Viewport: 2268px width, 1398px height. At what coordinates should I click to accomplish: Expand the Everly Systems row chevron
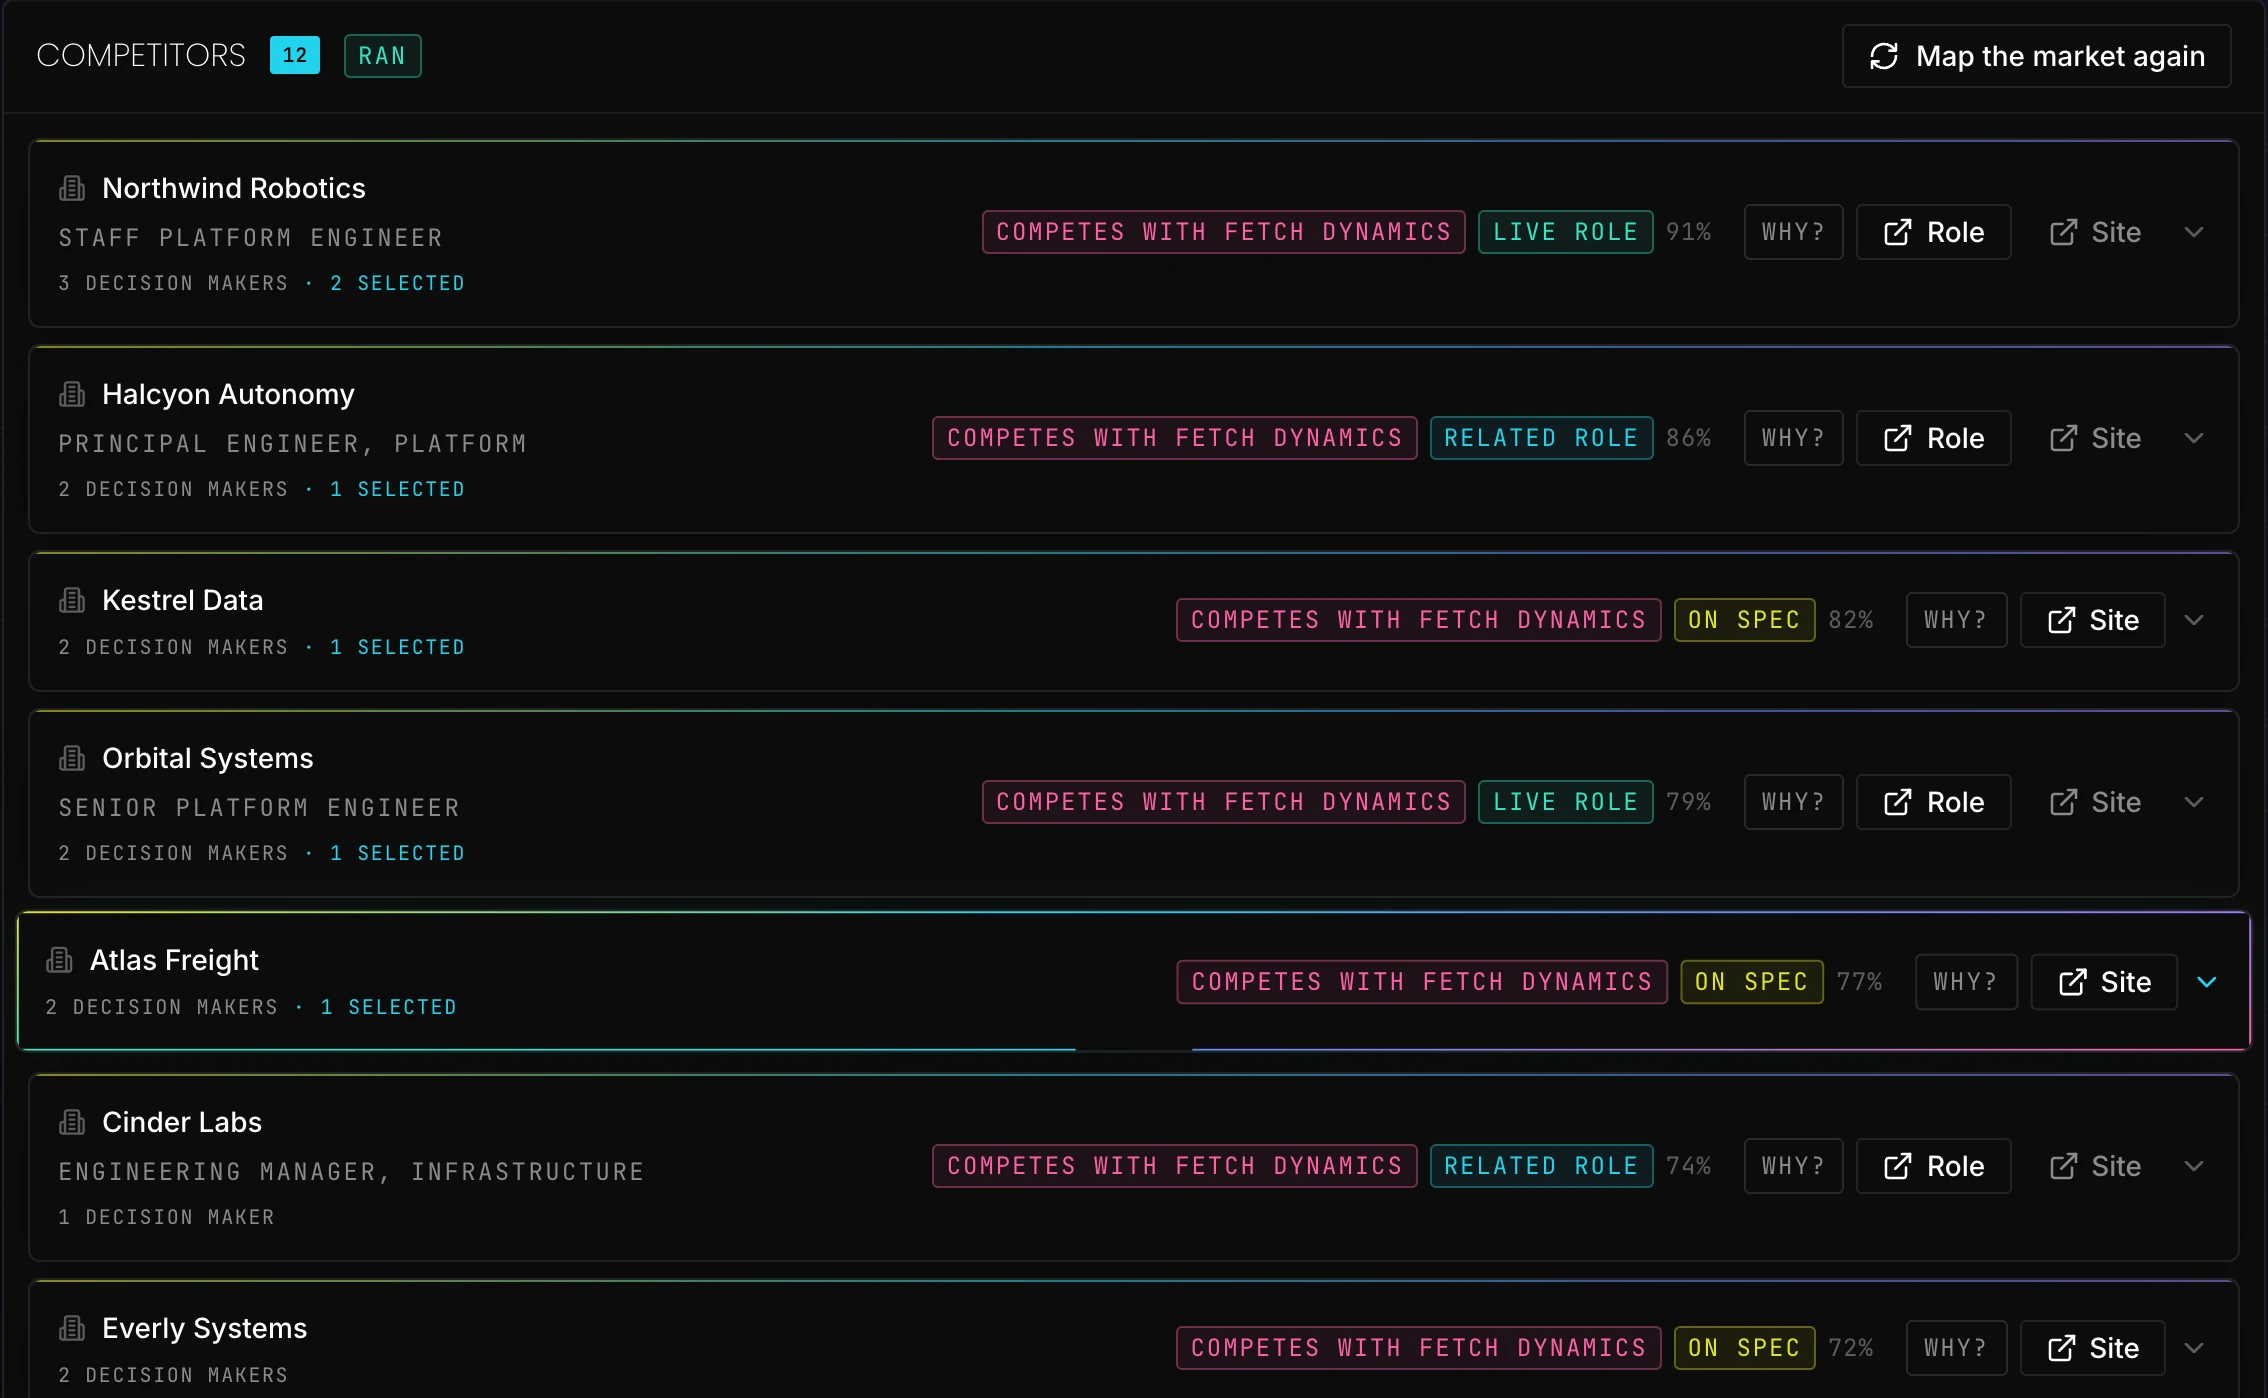coord(2194,1348)
